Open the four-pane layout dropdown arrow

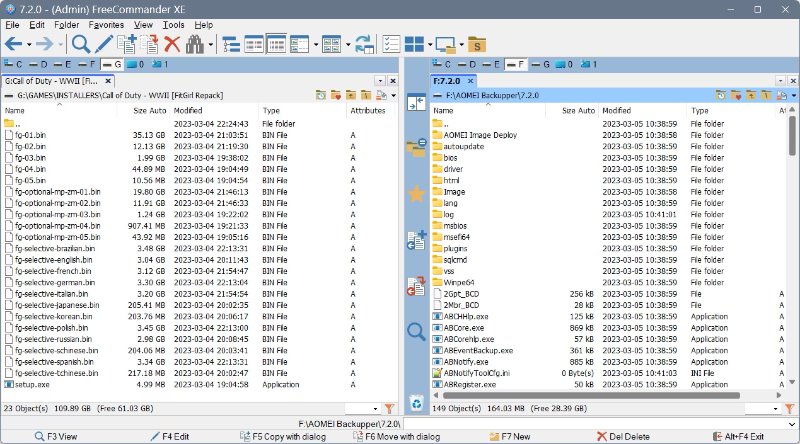pos(430,45)
